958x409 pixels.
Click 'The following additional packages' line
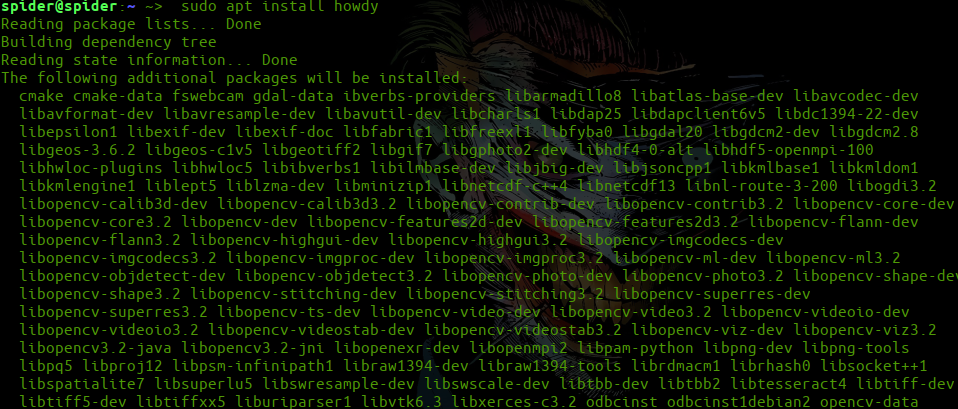click(235, 79)
